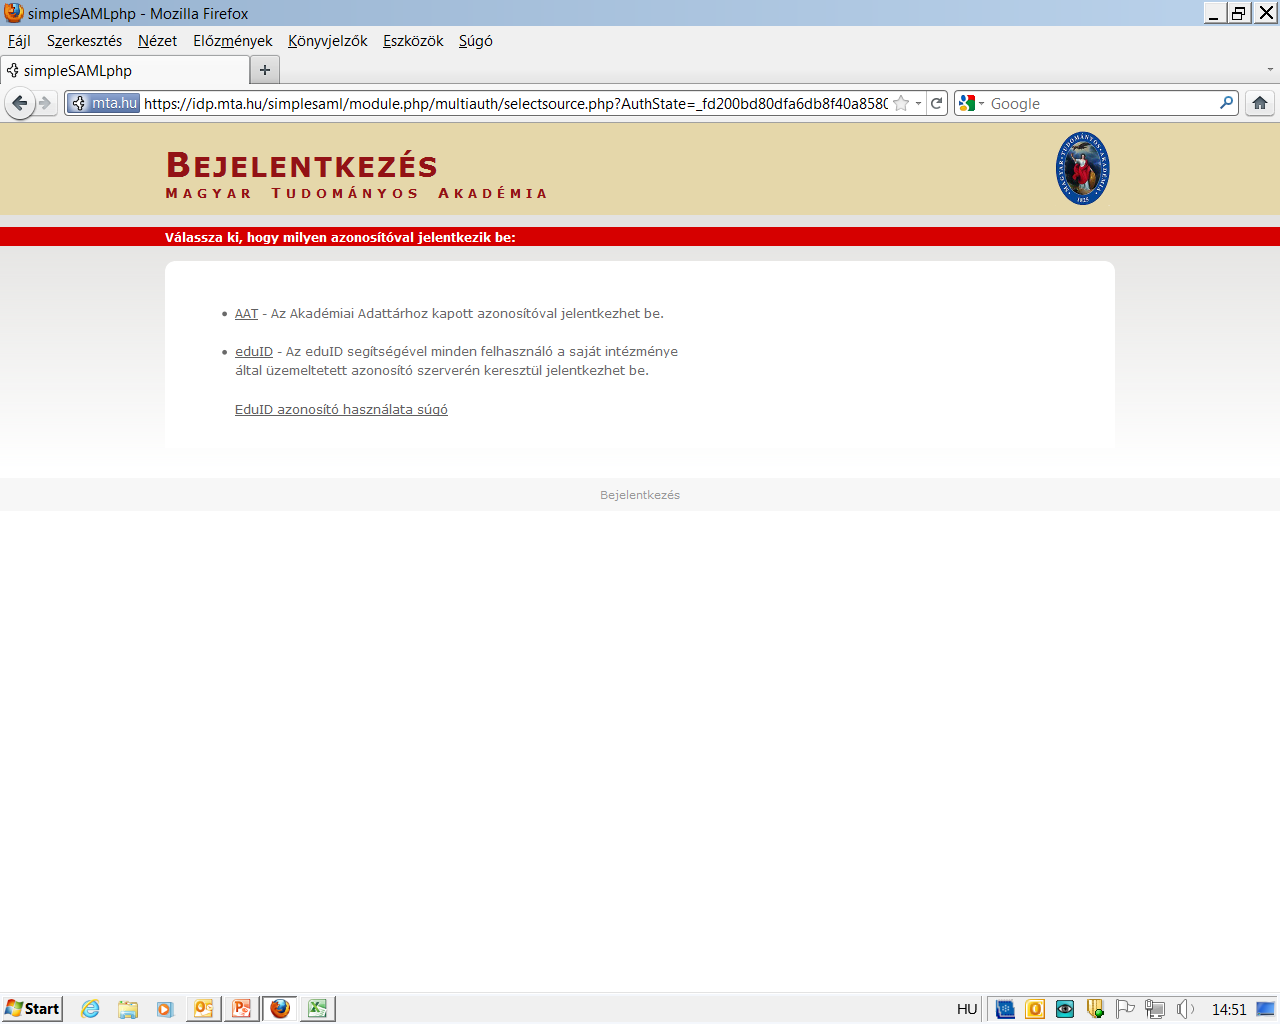This screenshot has width=1280, height=1024.
Task: Click the mta.hu site identity badge
Action: (104, 103)
